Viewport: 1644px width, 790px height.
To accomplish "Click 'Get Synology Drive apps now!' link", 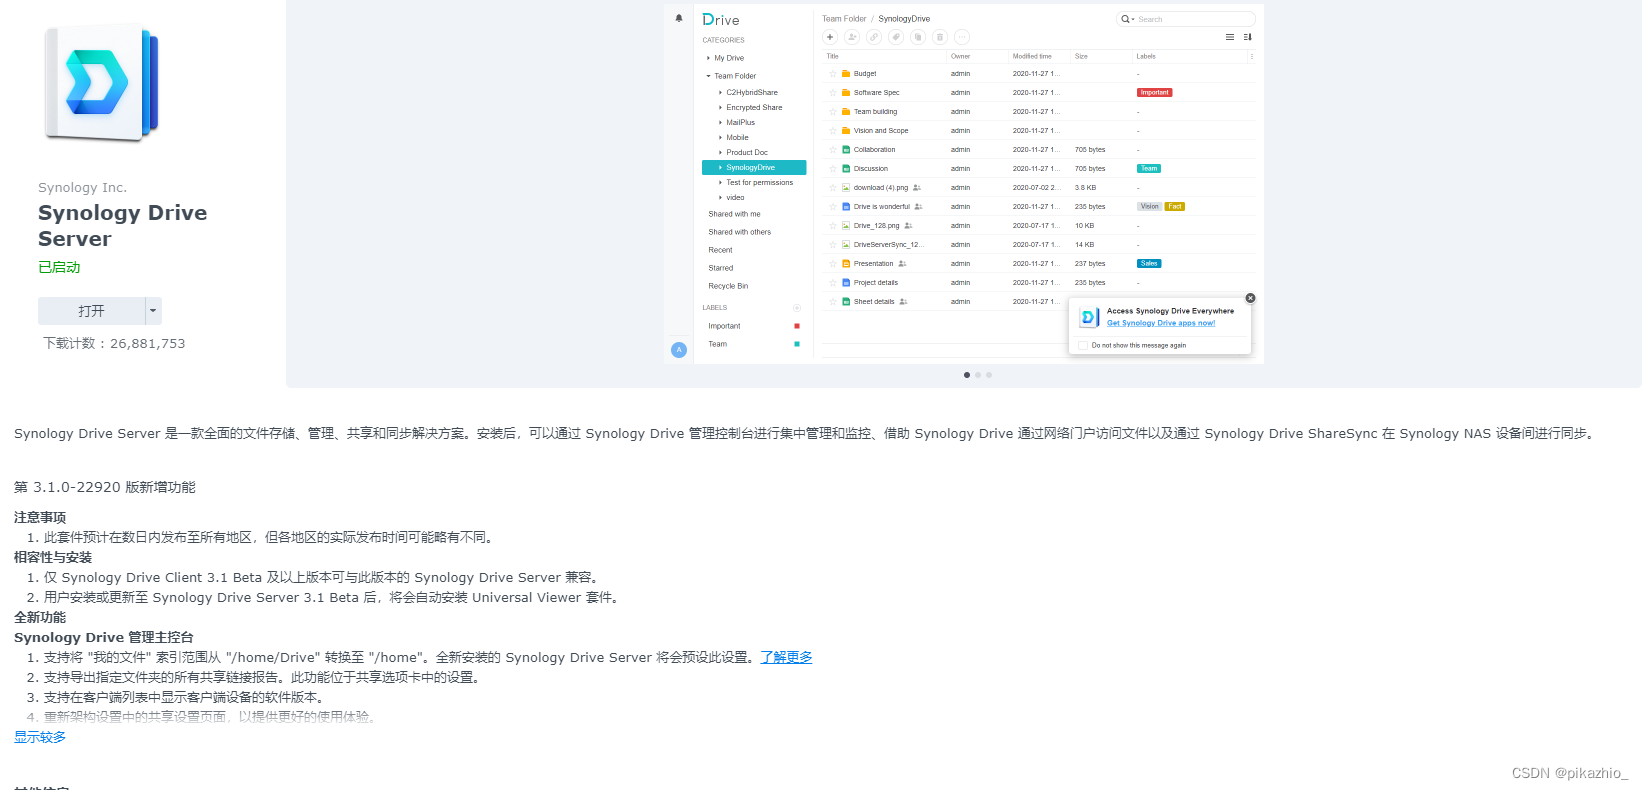I will [1161, 323].
